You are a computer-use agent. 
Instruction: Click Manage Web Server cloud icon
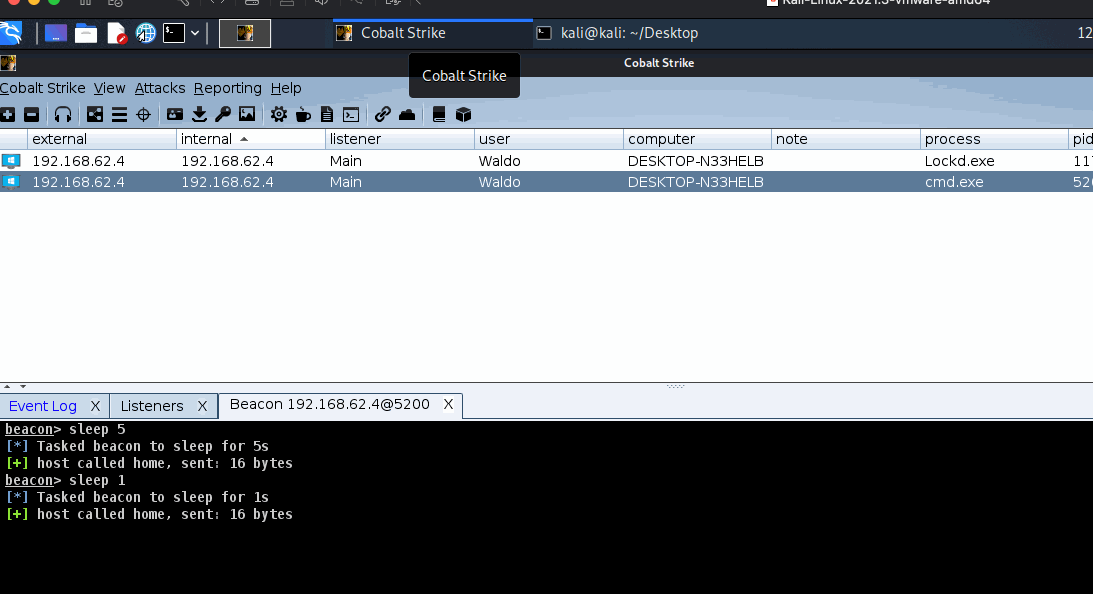[407, 114]
